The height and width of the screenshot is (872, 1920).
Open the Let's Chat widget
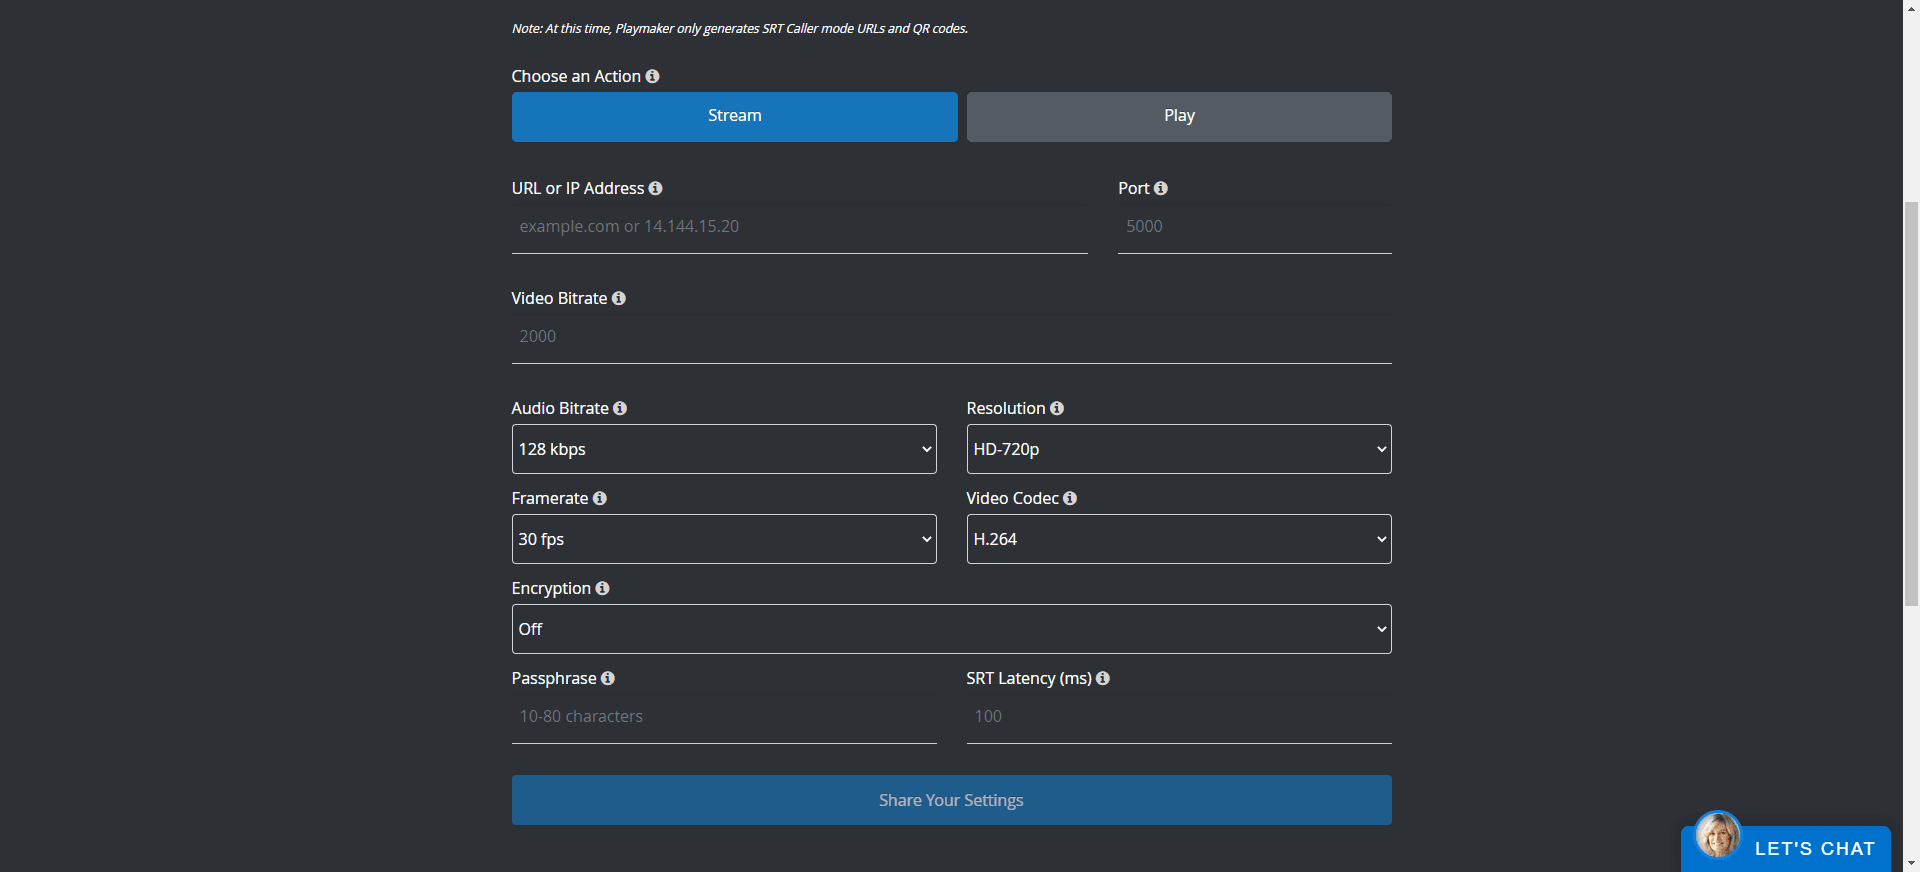1788,848
